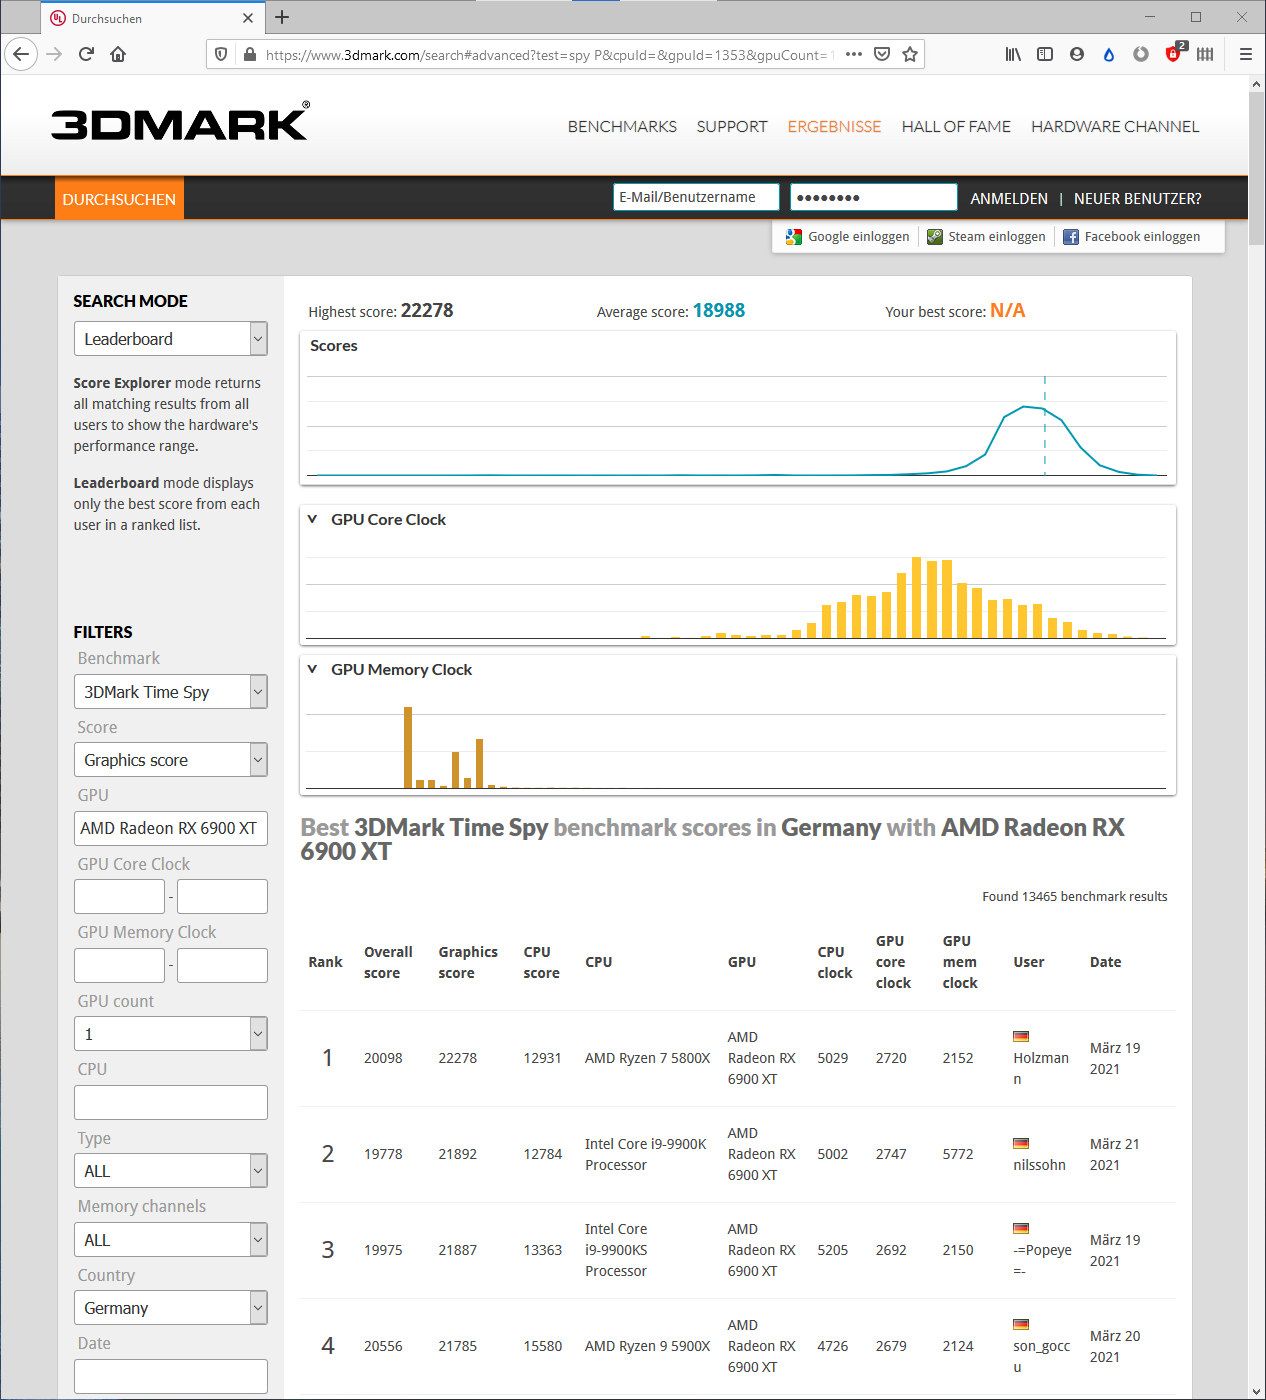Open the Search Mode Leaderboard dropdown

point(171,339)
